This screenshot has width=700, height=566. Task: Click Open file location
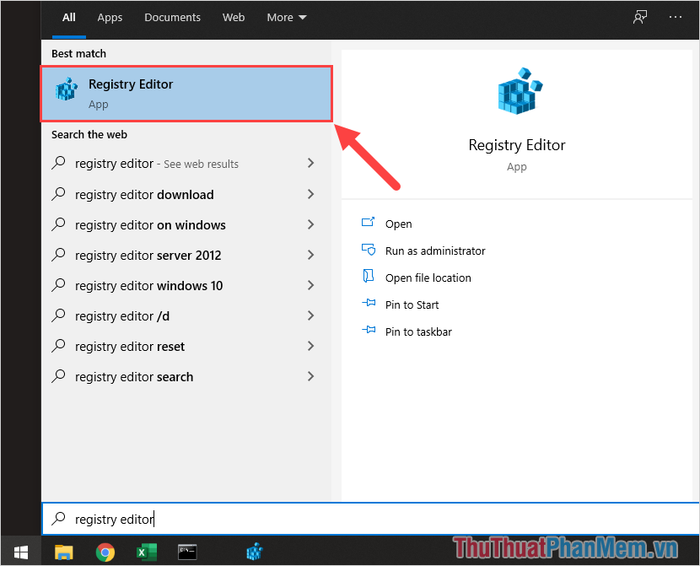[x=428, y=278]
